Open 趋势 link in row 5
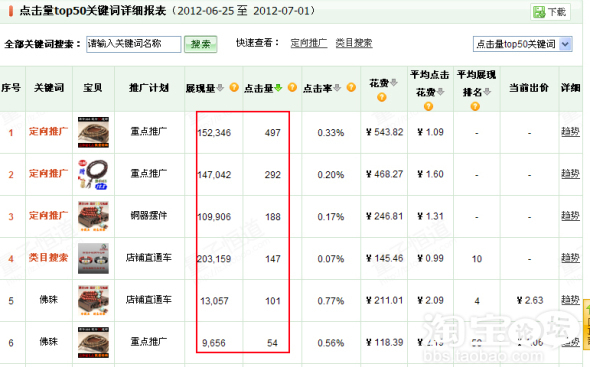 pyautogui.click(x=570, y=300)
